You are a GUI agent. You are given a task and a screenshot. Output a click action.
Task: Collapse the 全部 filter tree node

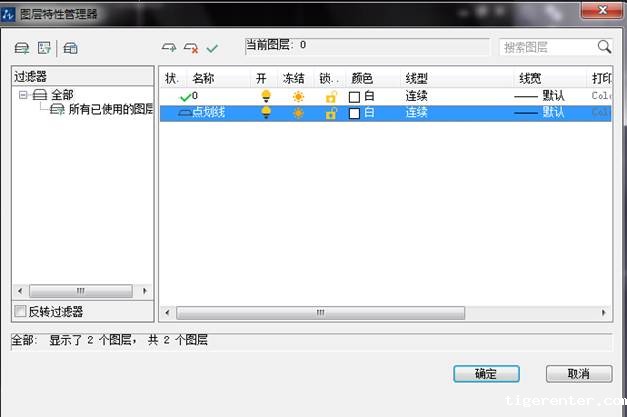pyautogui.click(x=22, y=94)
